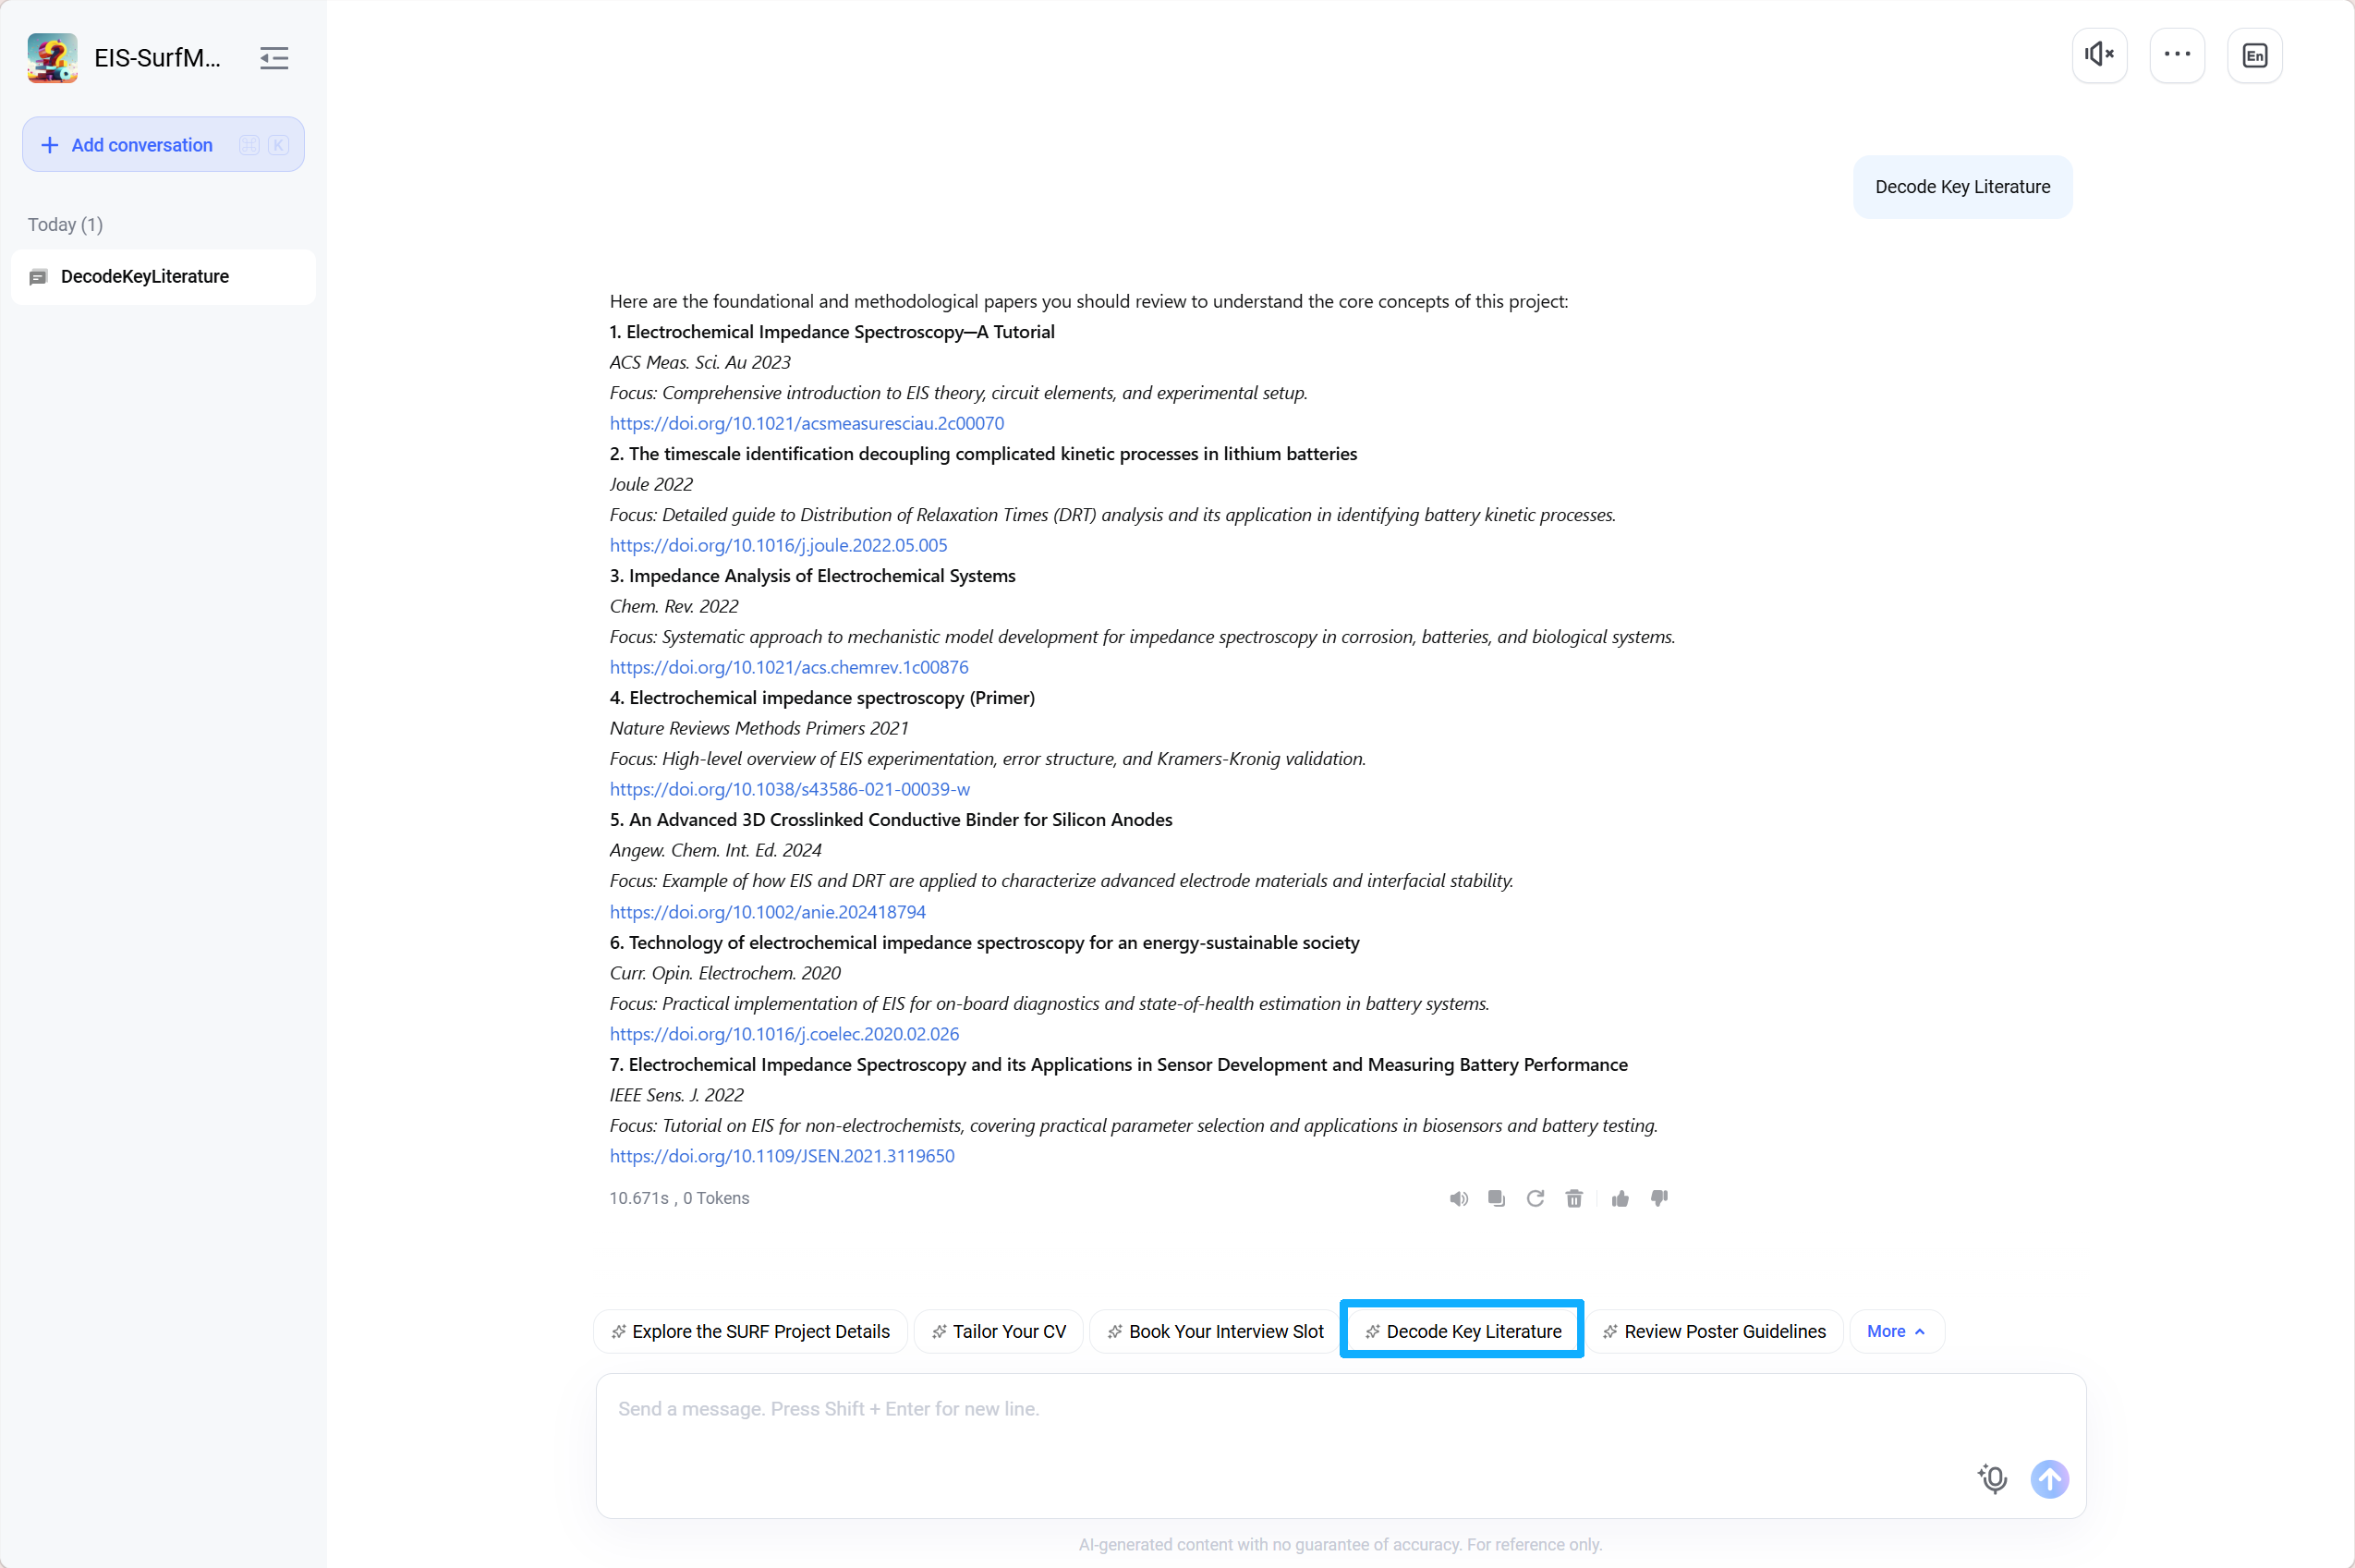Click the Add conversation button
The height and width of the screenshot is (1568, 2355).
163,145
